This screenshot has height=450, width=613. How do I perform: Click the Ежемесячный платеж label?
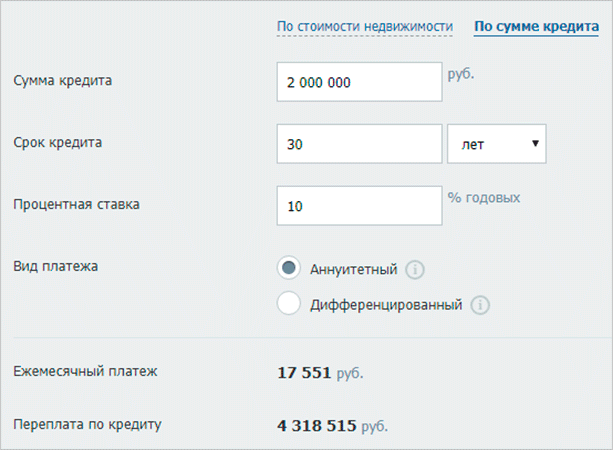pyautogui.click(x=86, y=372)
